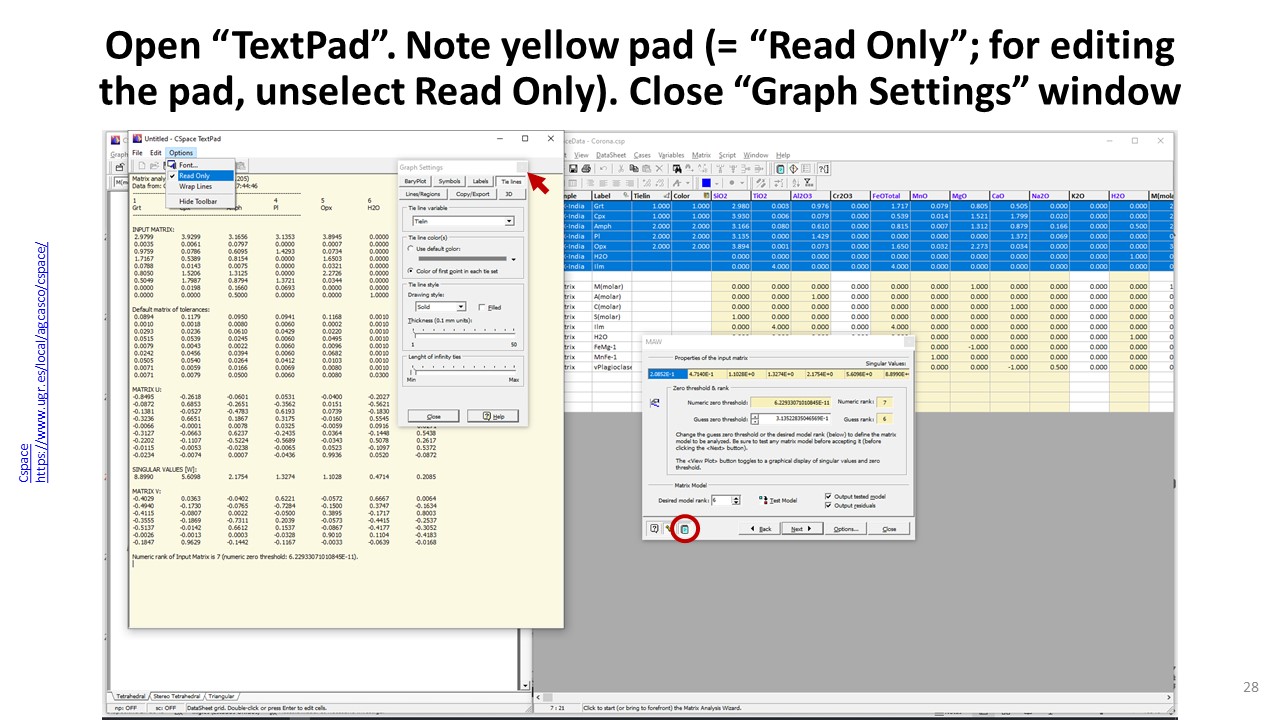This screenshot has height=720, width=1280.
Task: Click the print icon in CSpaceData toolbar
Action: click(x=585, y=169)
